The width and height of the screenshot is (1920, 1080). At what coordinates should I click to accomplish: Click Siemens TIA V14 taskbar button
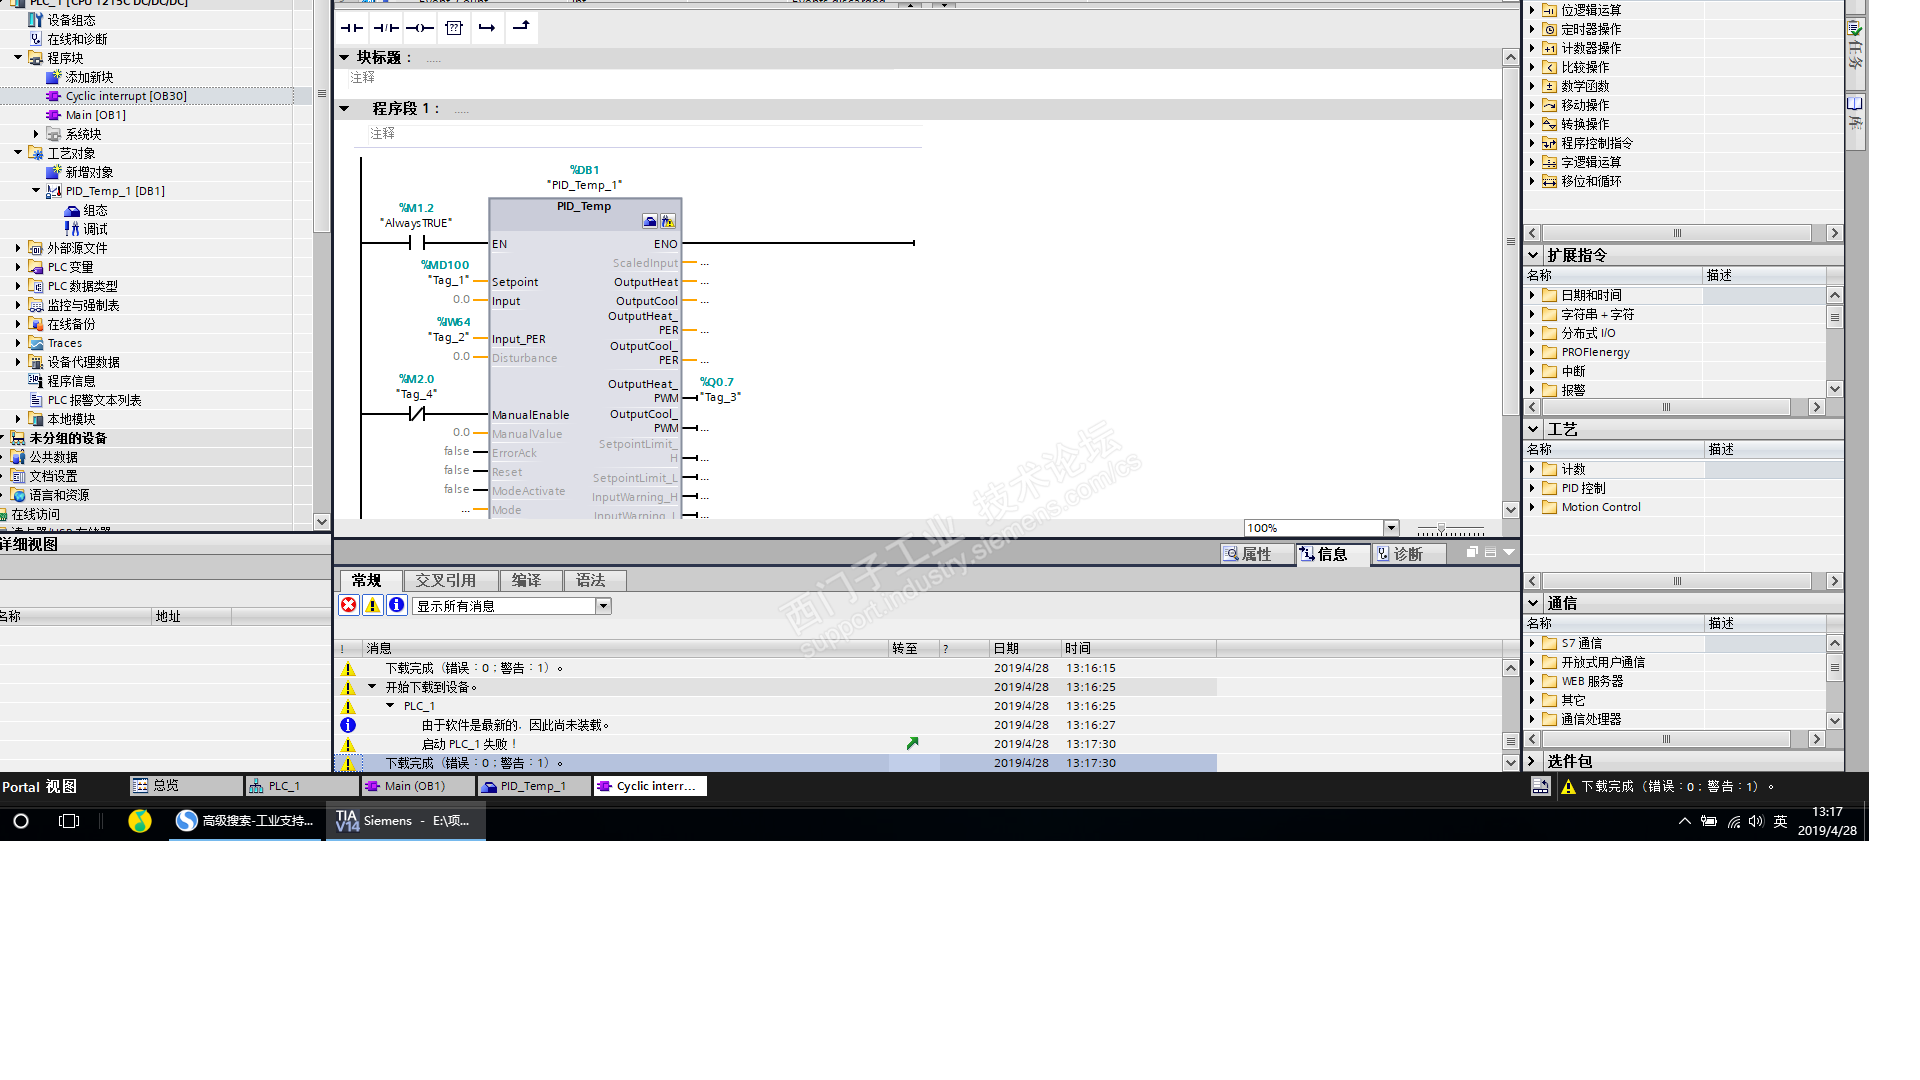(405, 821)
